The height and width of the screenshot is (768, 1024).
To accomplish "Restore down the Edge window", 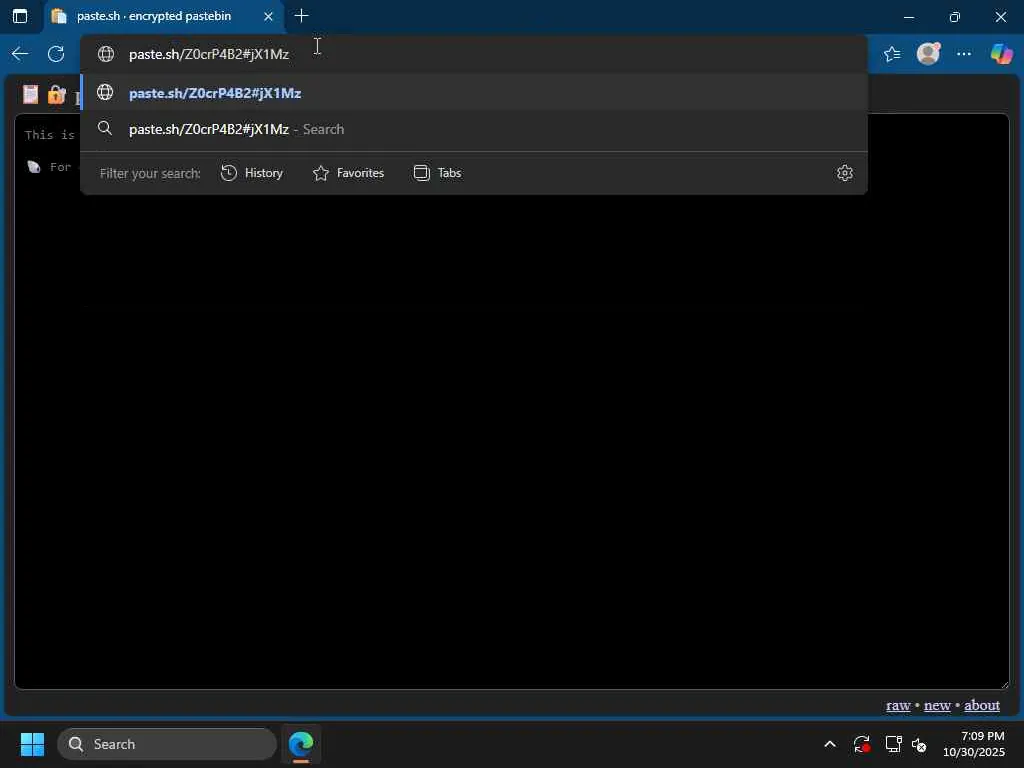I will point(955,17).
